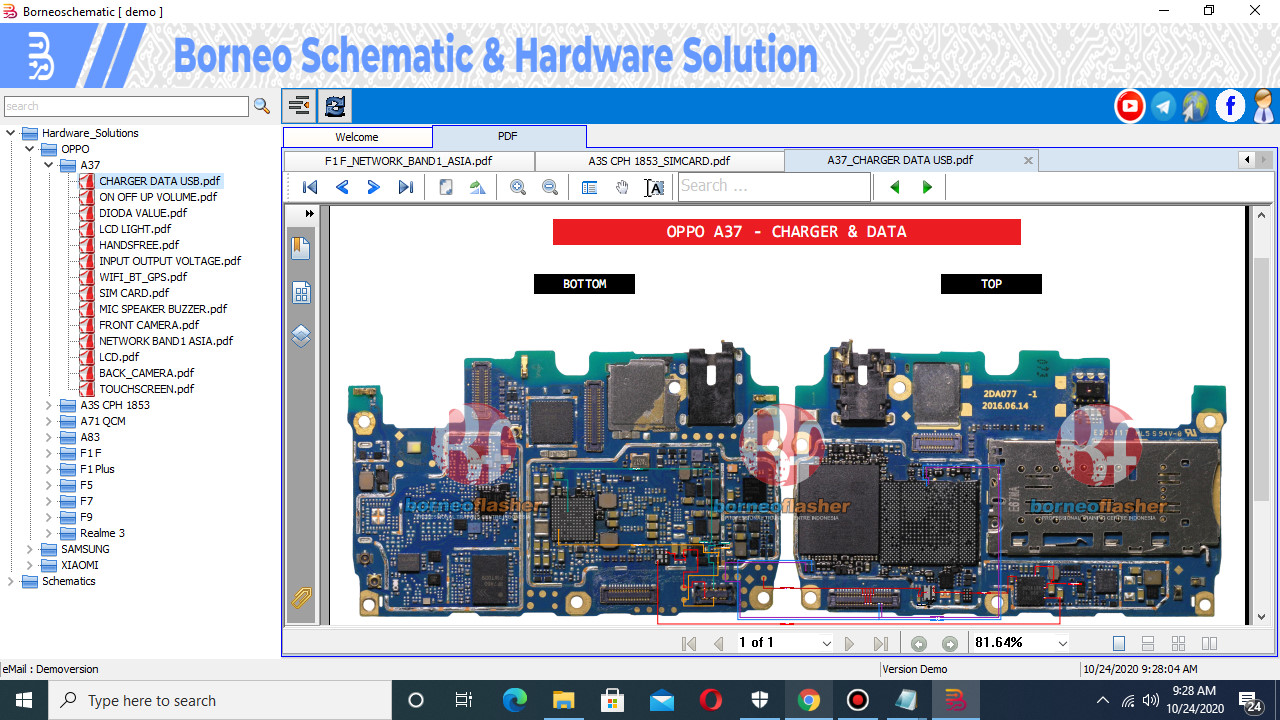Image resolution: width=1280 pixels, height=720 pixels.
Task: Open the Attachments paperclip panel
Action: tap(301, 598)
